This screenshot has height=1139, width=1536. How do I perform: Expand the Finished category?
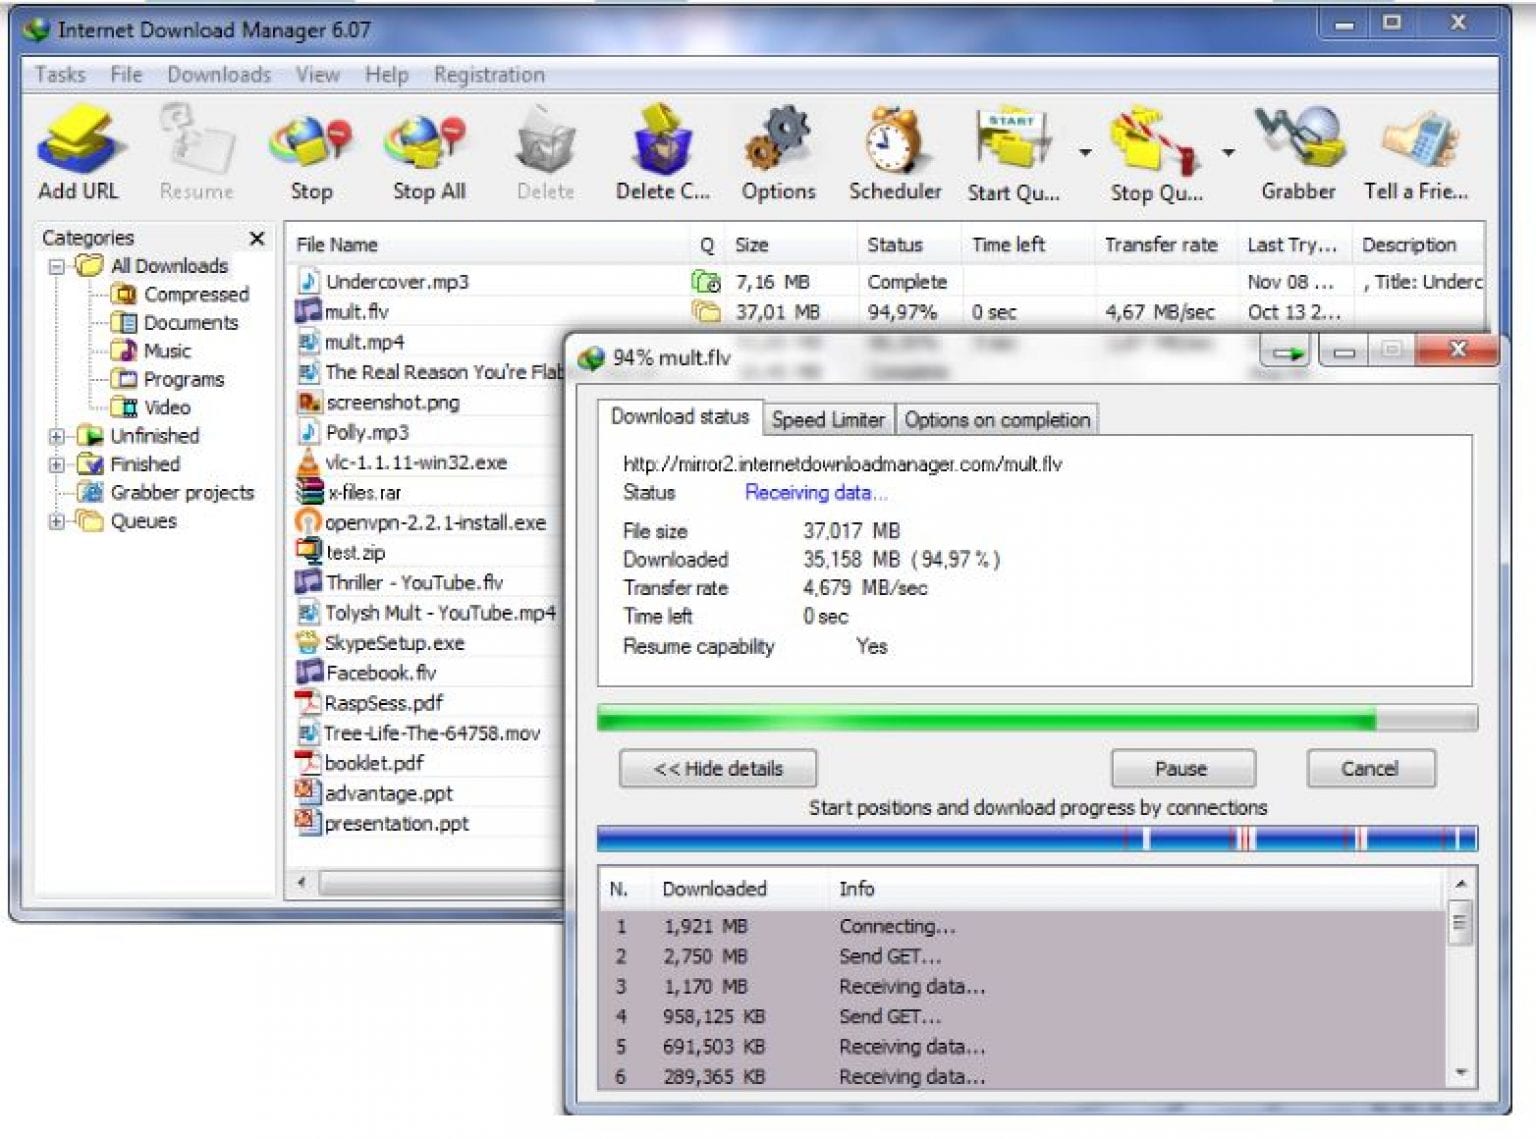tap(57, 464)
